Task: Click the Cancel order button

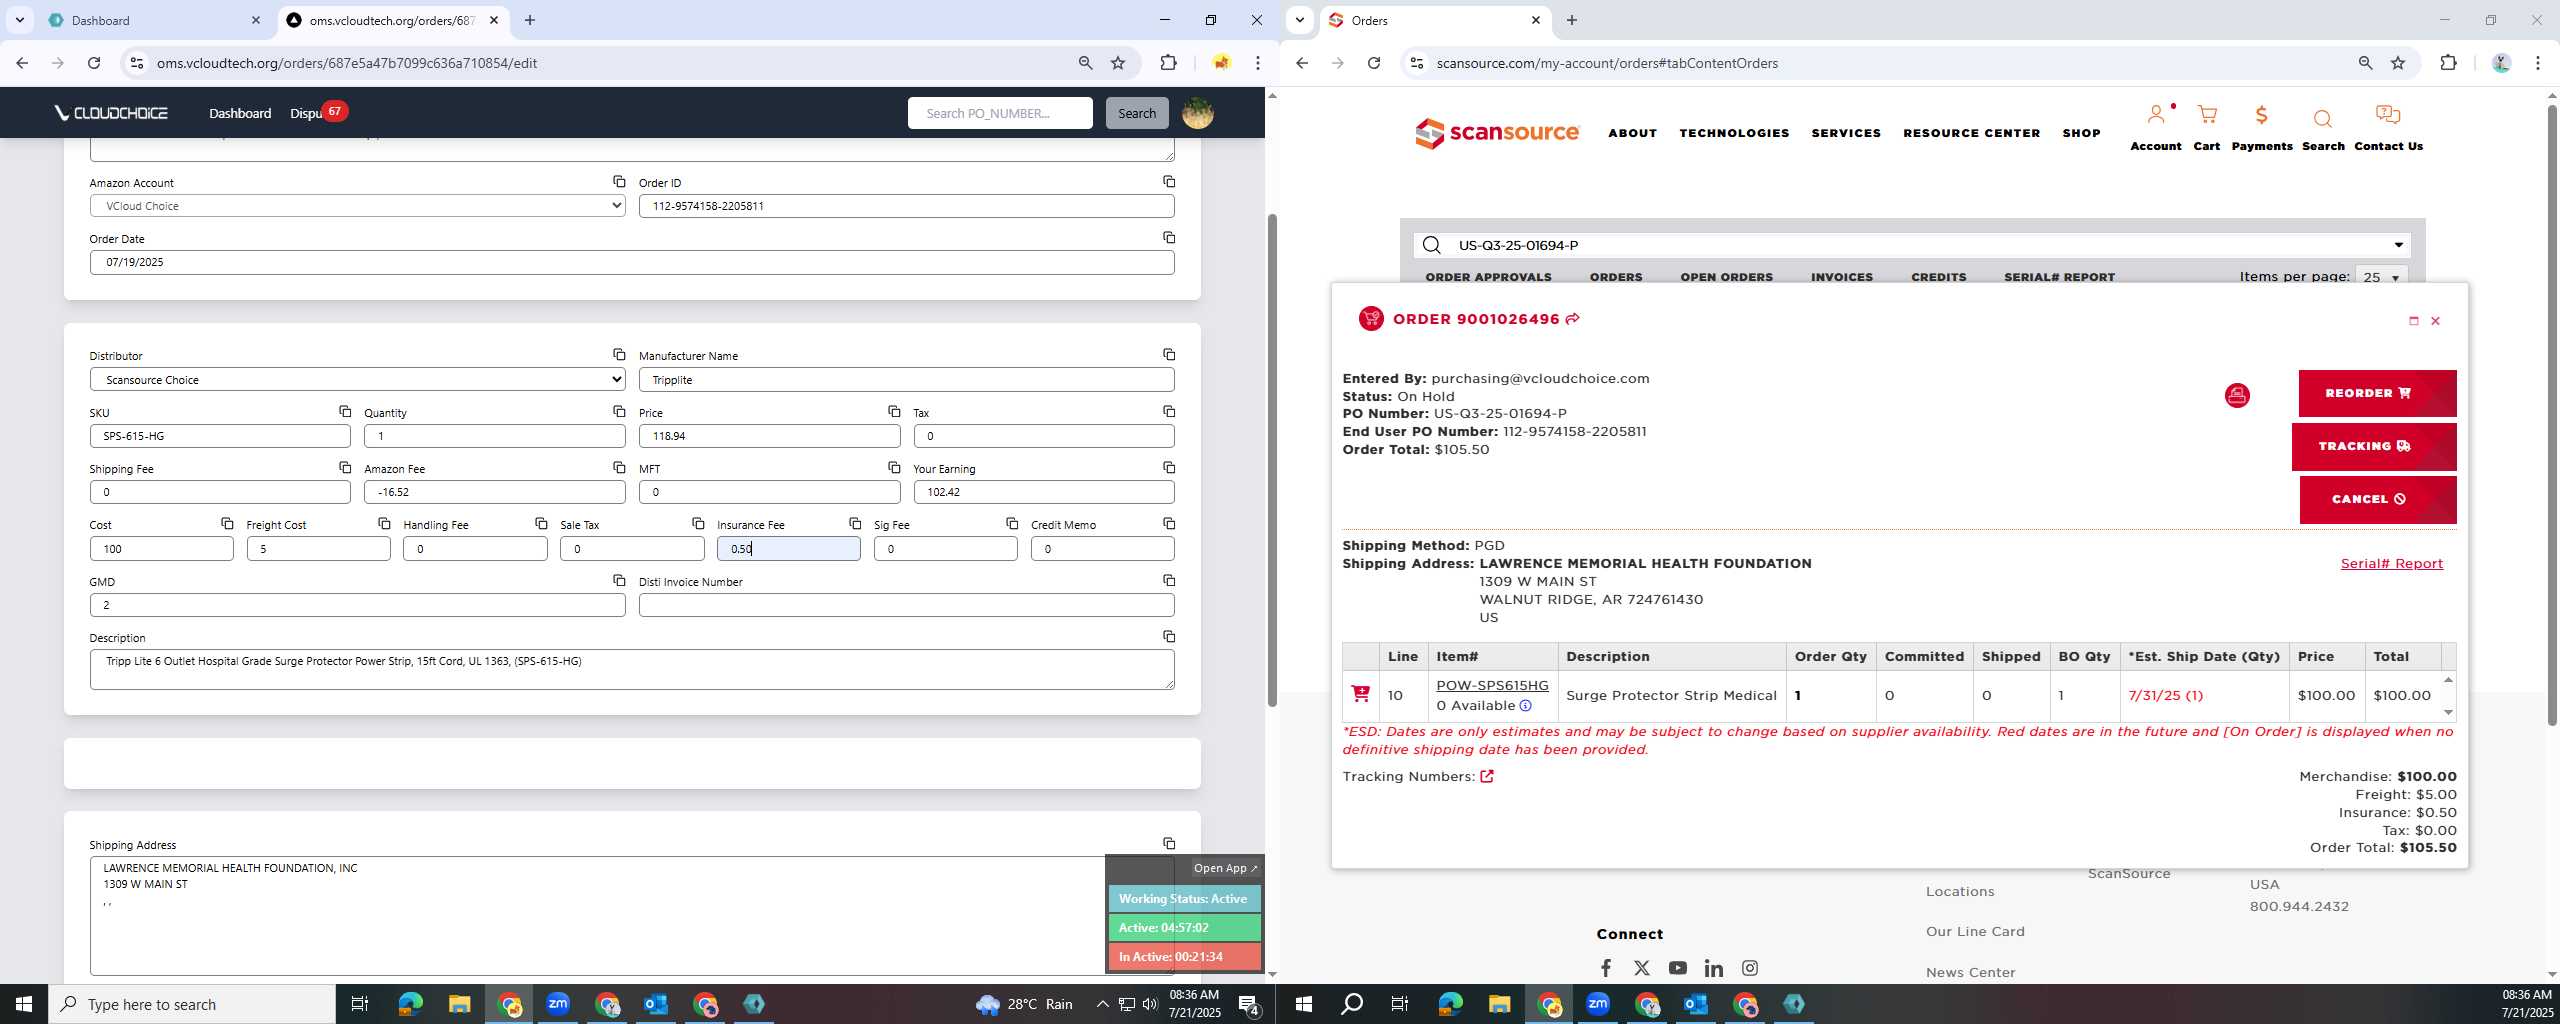Action: pos(2377,499)
